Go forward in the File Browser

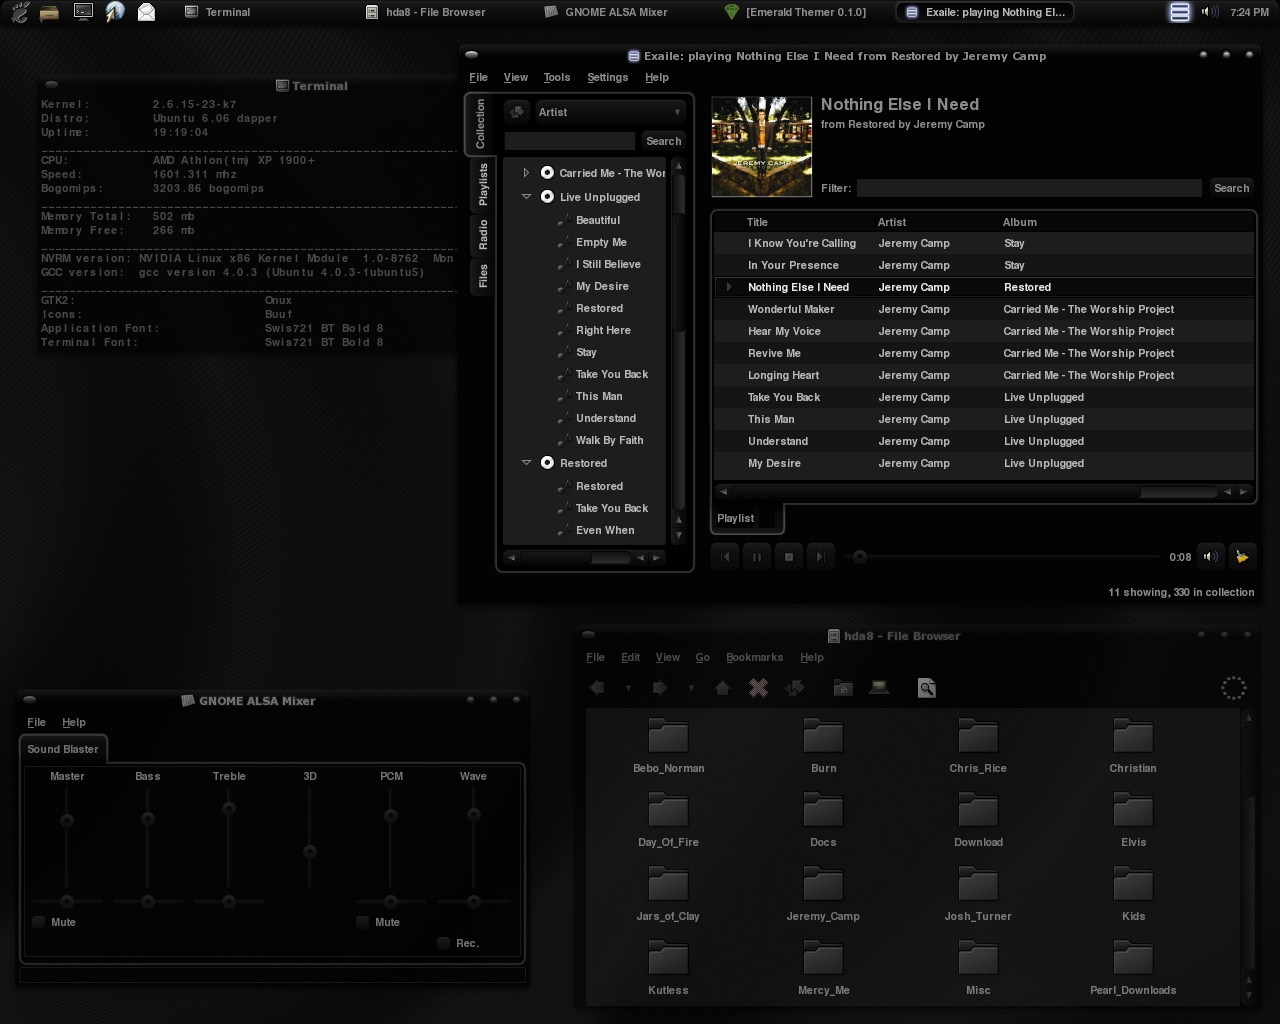[660, 688]
